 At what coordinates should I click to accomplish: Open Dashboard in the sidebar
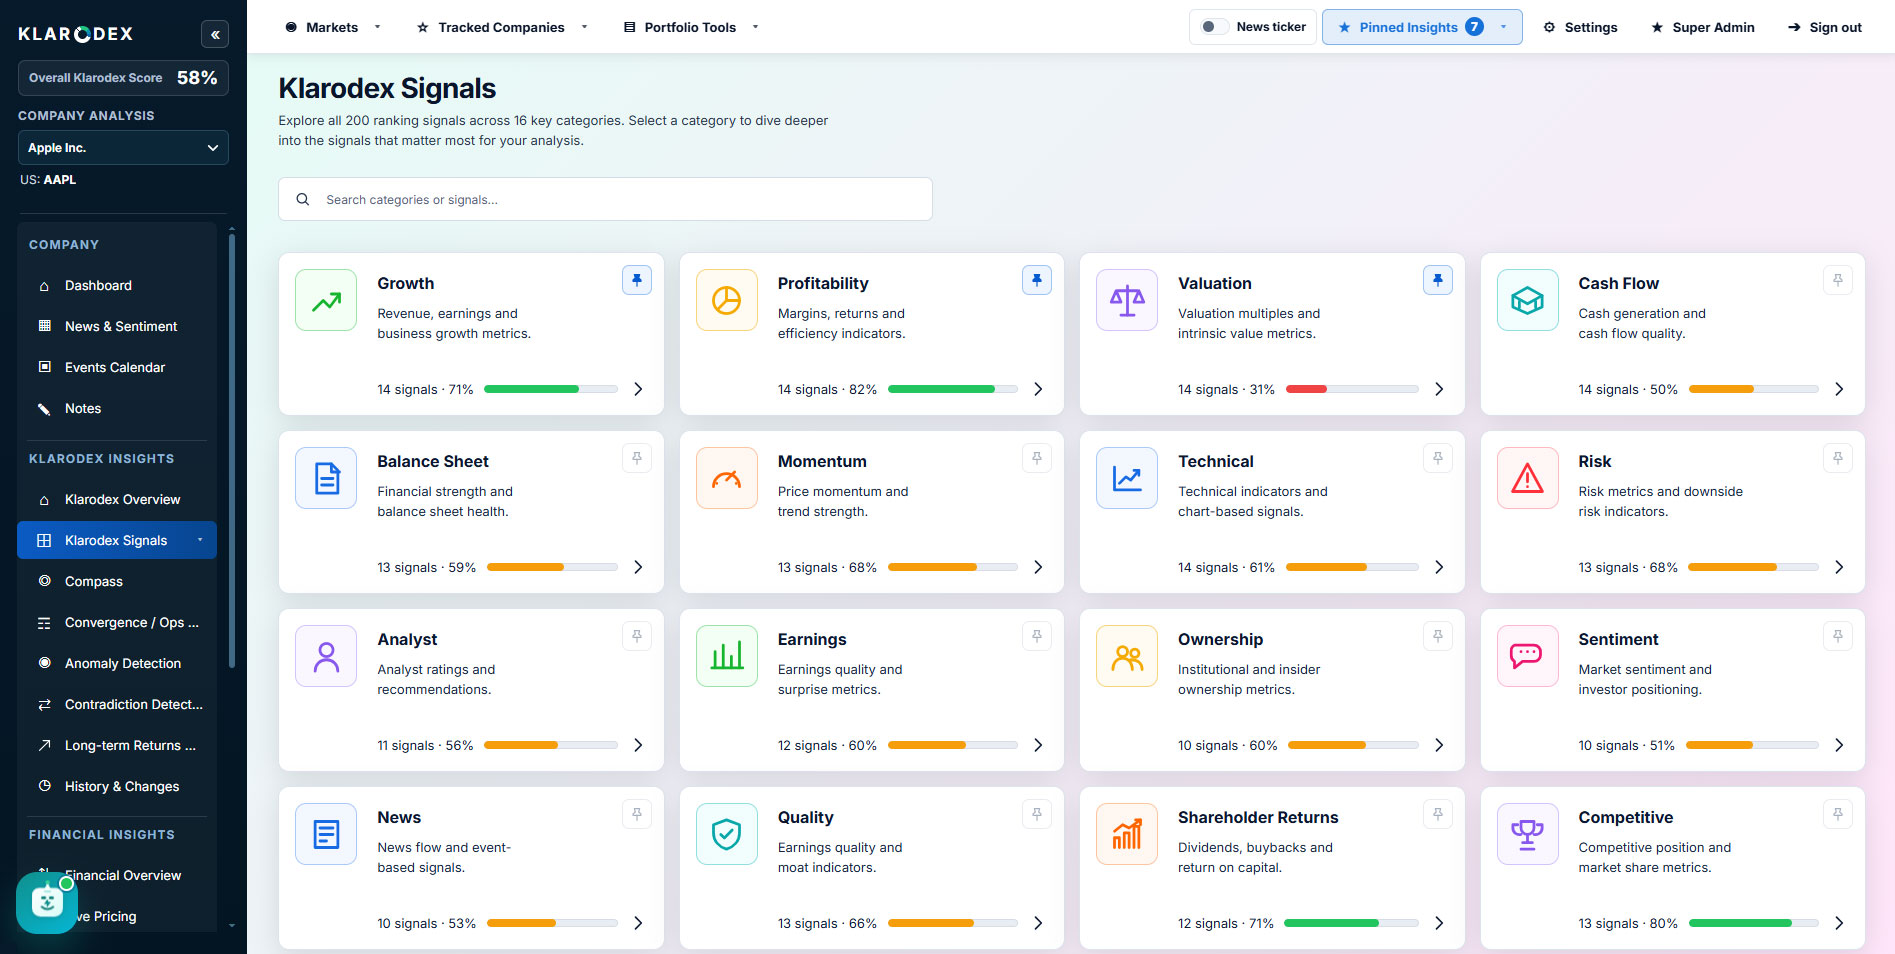[x=117, y=285]
